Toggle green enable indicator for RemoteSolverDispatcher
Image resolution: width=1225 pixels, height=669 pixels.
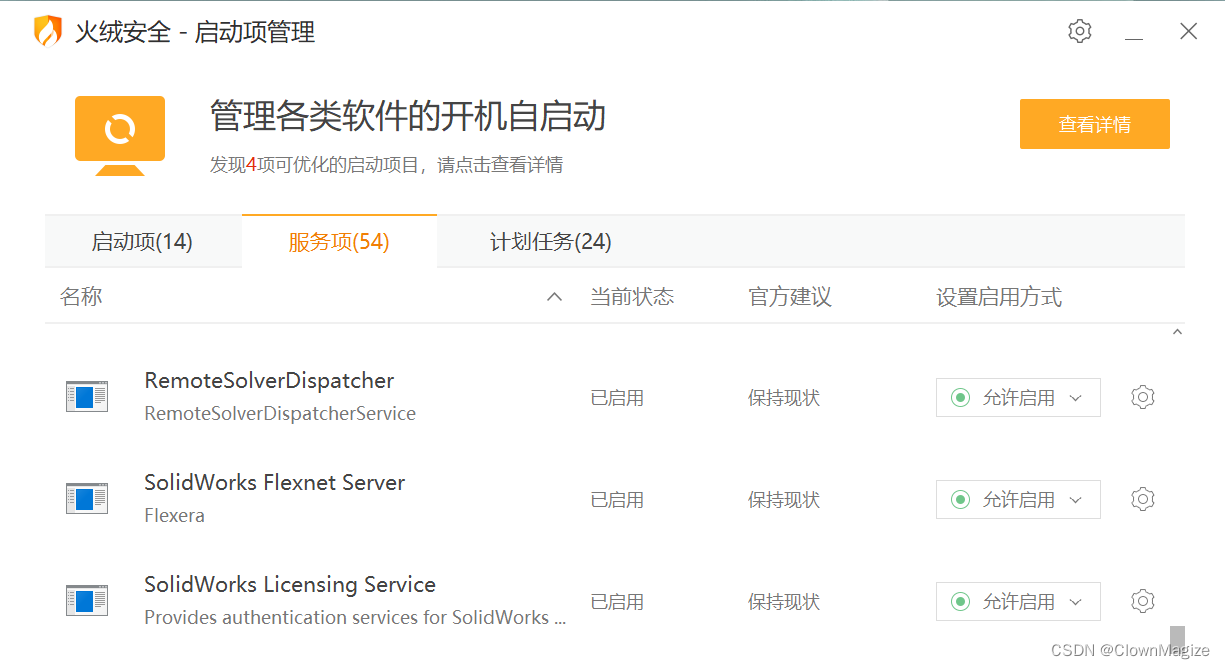click(960, 398)
